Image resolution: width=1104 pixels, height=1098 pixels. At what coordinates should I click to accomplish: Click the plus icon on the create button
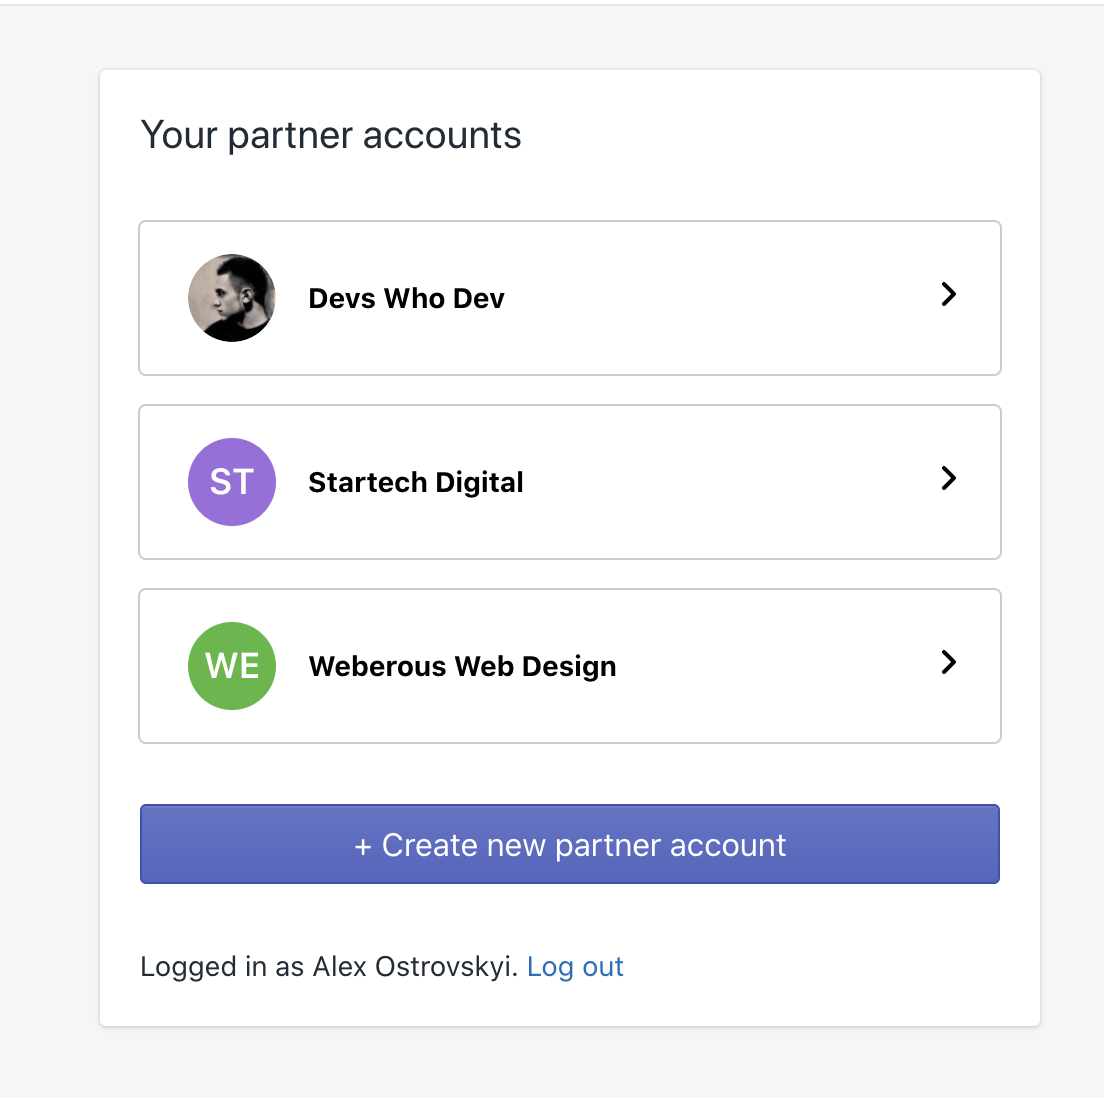(x=360, y=845)
